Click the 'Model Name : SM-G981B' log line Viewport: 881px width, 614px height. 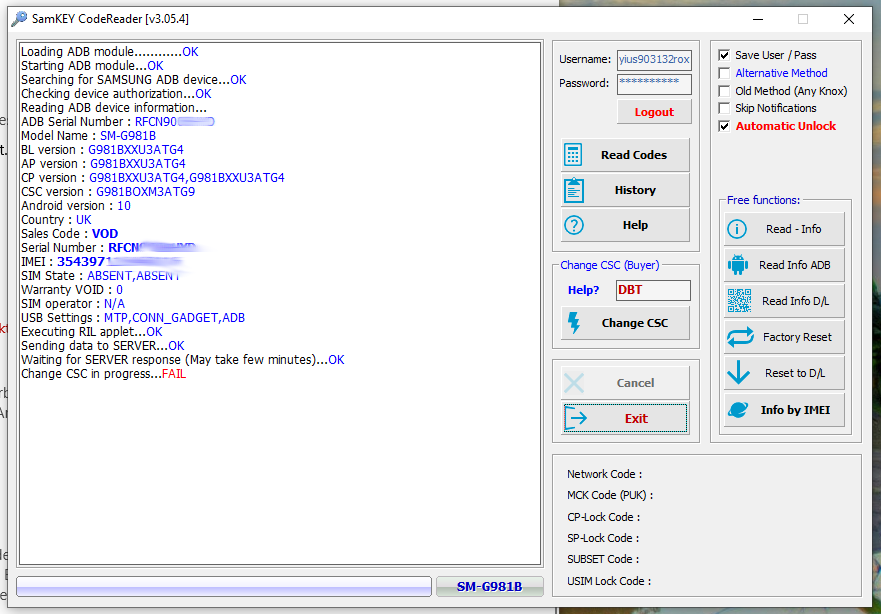coord(88,136)
